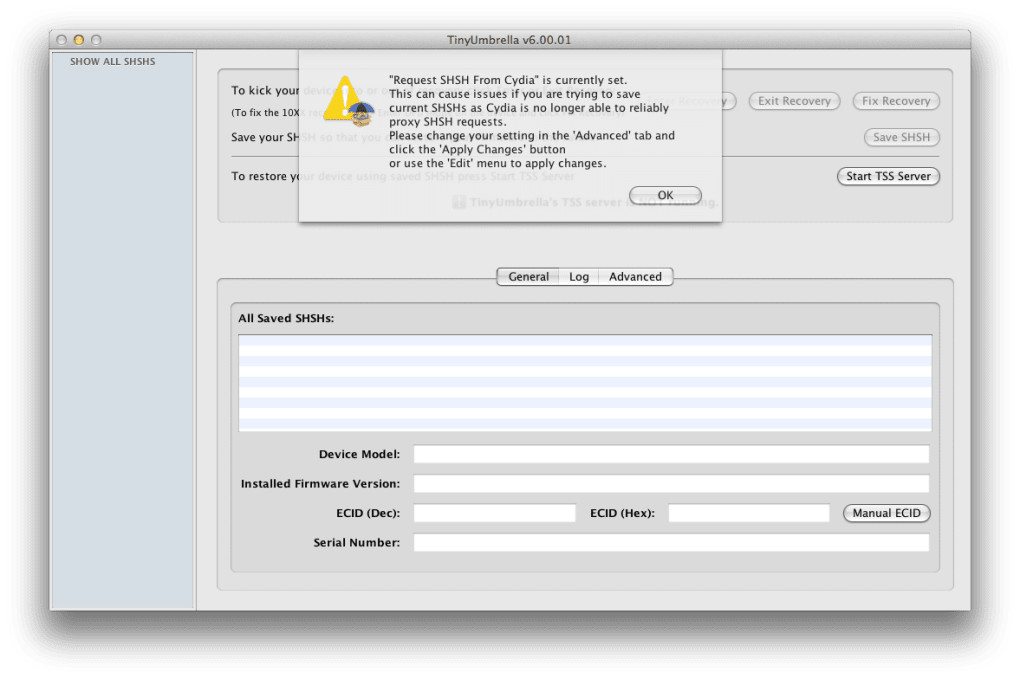The height and width of the screenshot is (679, 1020).
Task: Click the warning umbrella icon in dialog
Action: coord(349,101)
